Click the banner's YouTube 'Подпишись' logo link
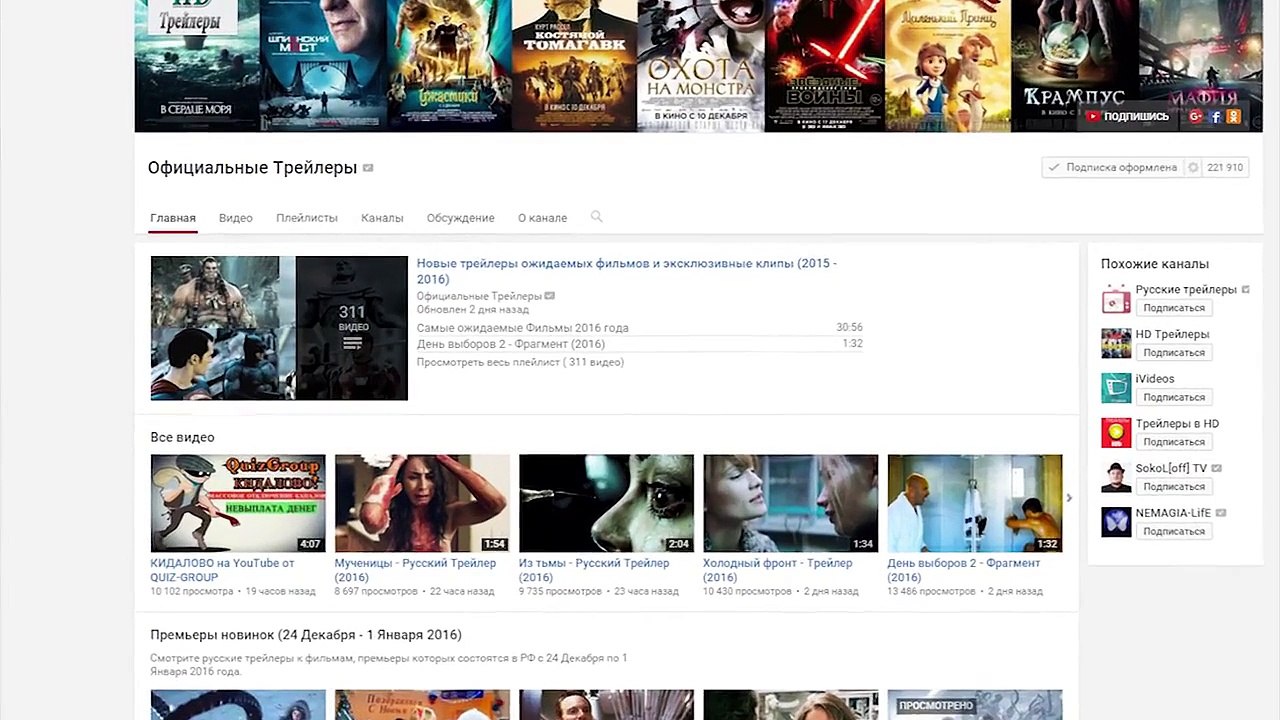 [x=1127, y=116]
